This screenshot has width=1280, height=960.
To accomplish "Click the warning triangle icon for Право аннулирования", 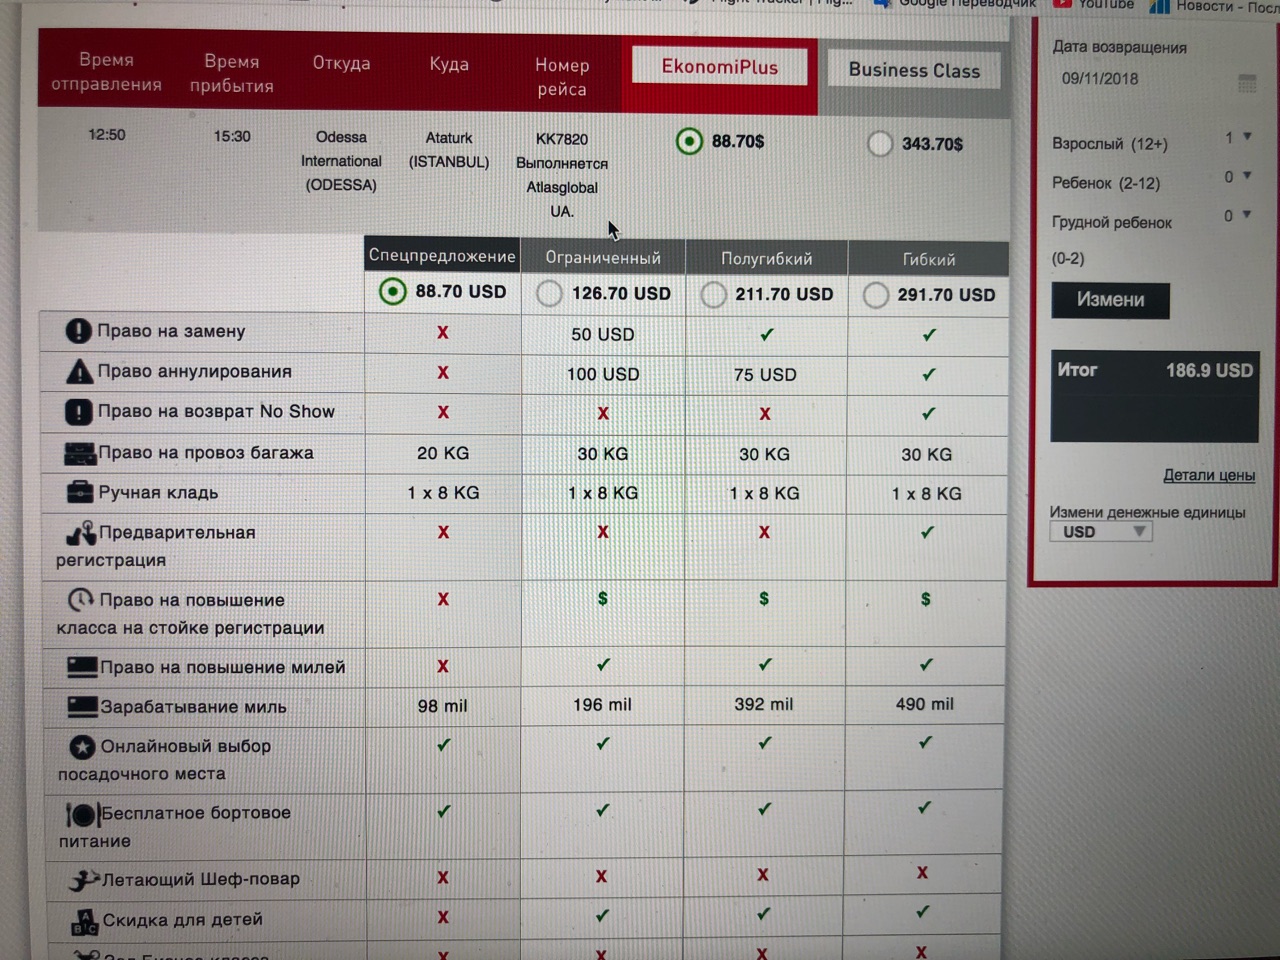I will coord(79,372).
